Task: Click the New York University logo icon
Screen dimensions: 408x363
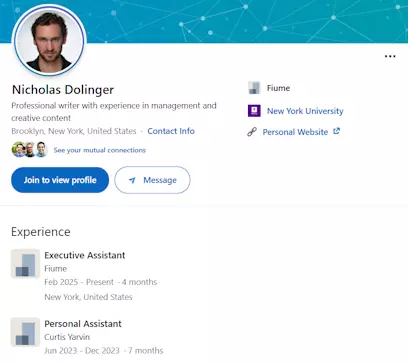Action: click(x=254, y=111)
